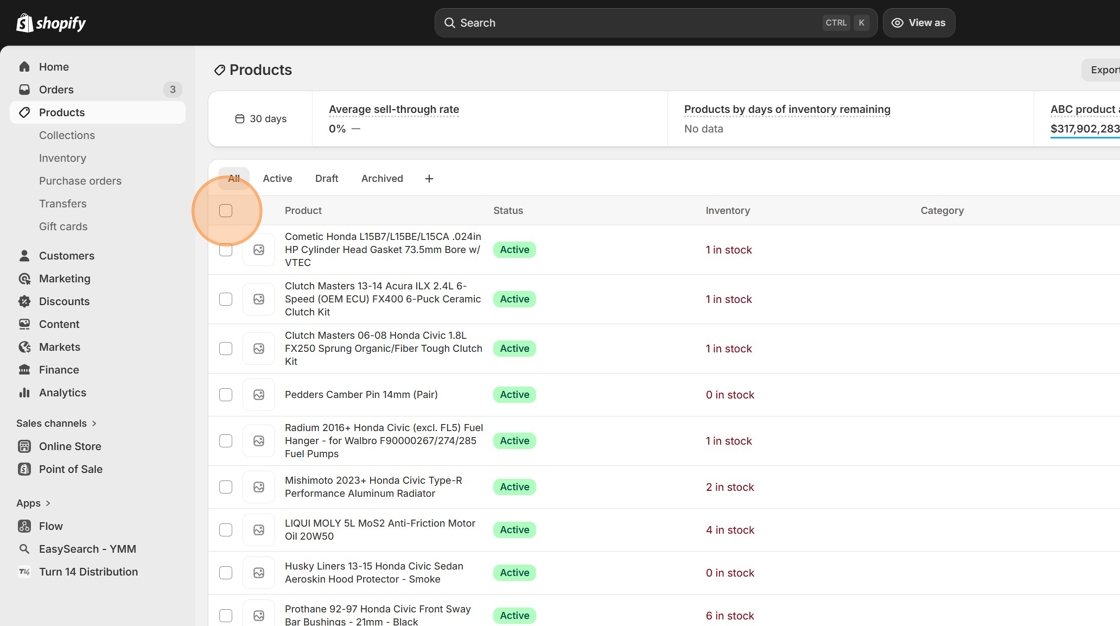Click the View as button

(x=919, y=23)
